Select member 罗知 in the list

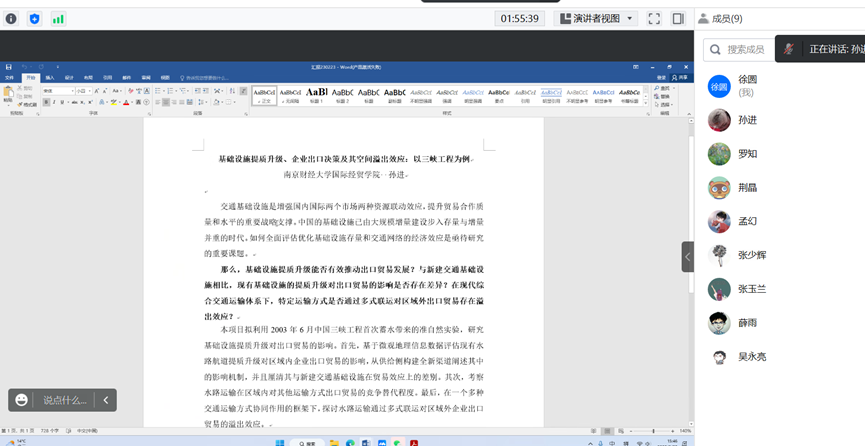[x=747, y=154]
